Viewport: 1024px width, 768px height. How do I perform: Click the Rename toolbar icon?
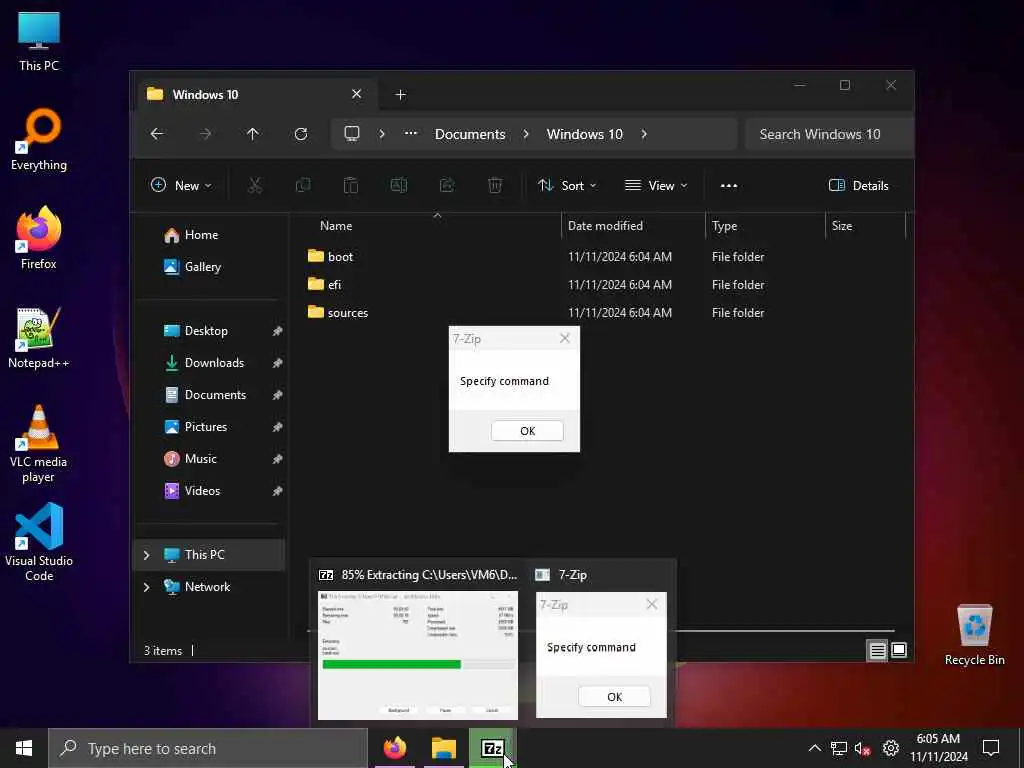click(x=399, y=185)
